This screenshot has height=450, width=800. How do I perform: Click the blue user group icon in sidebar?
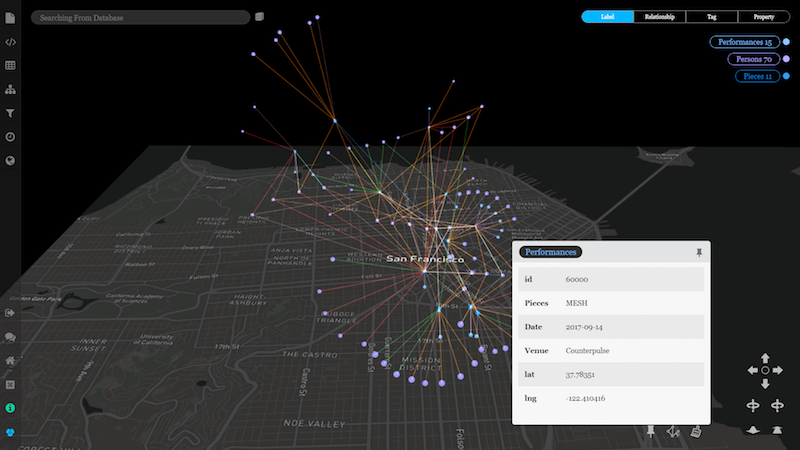click(x=10, y=432)
